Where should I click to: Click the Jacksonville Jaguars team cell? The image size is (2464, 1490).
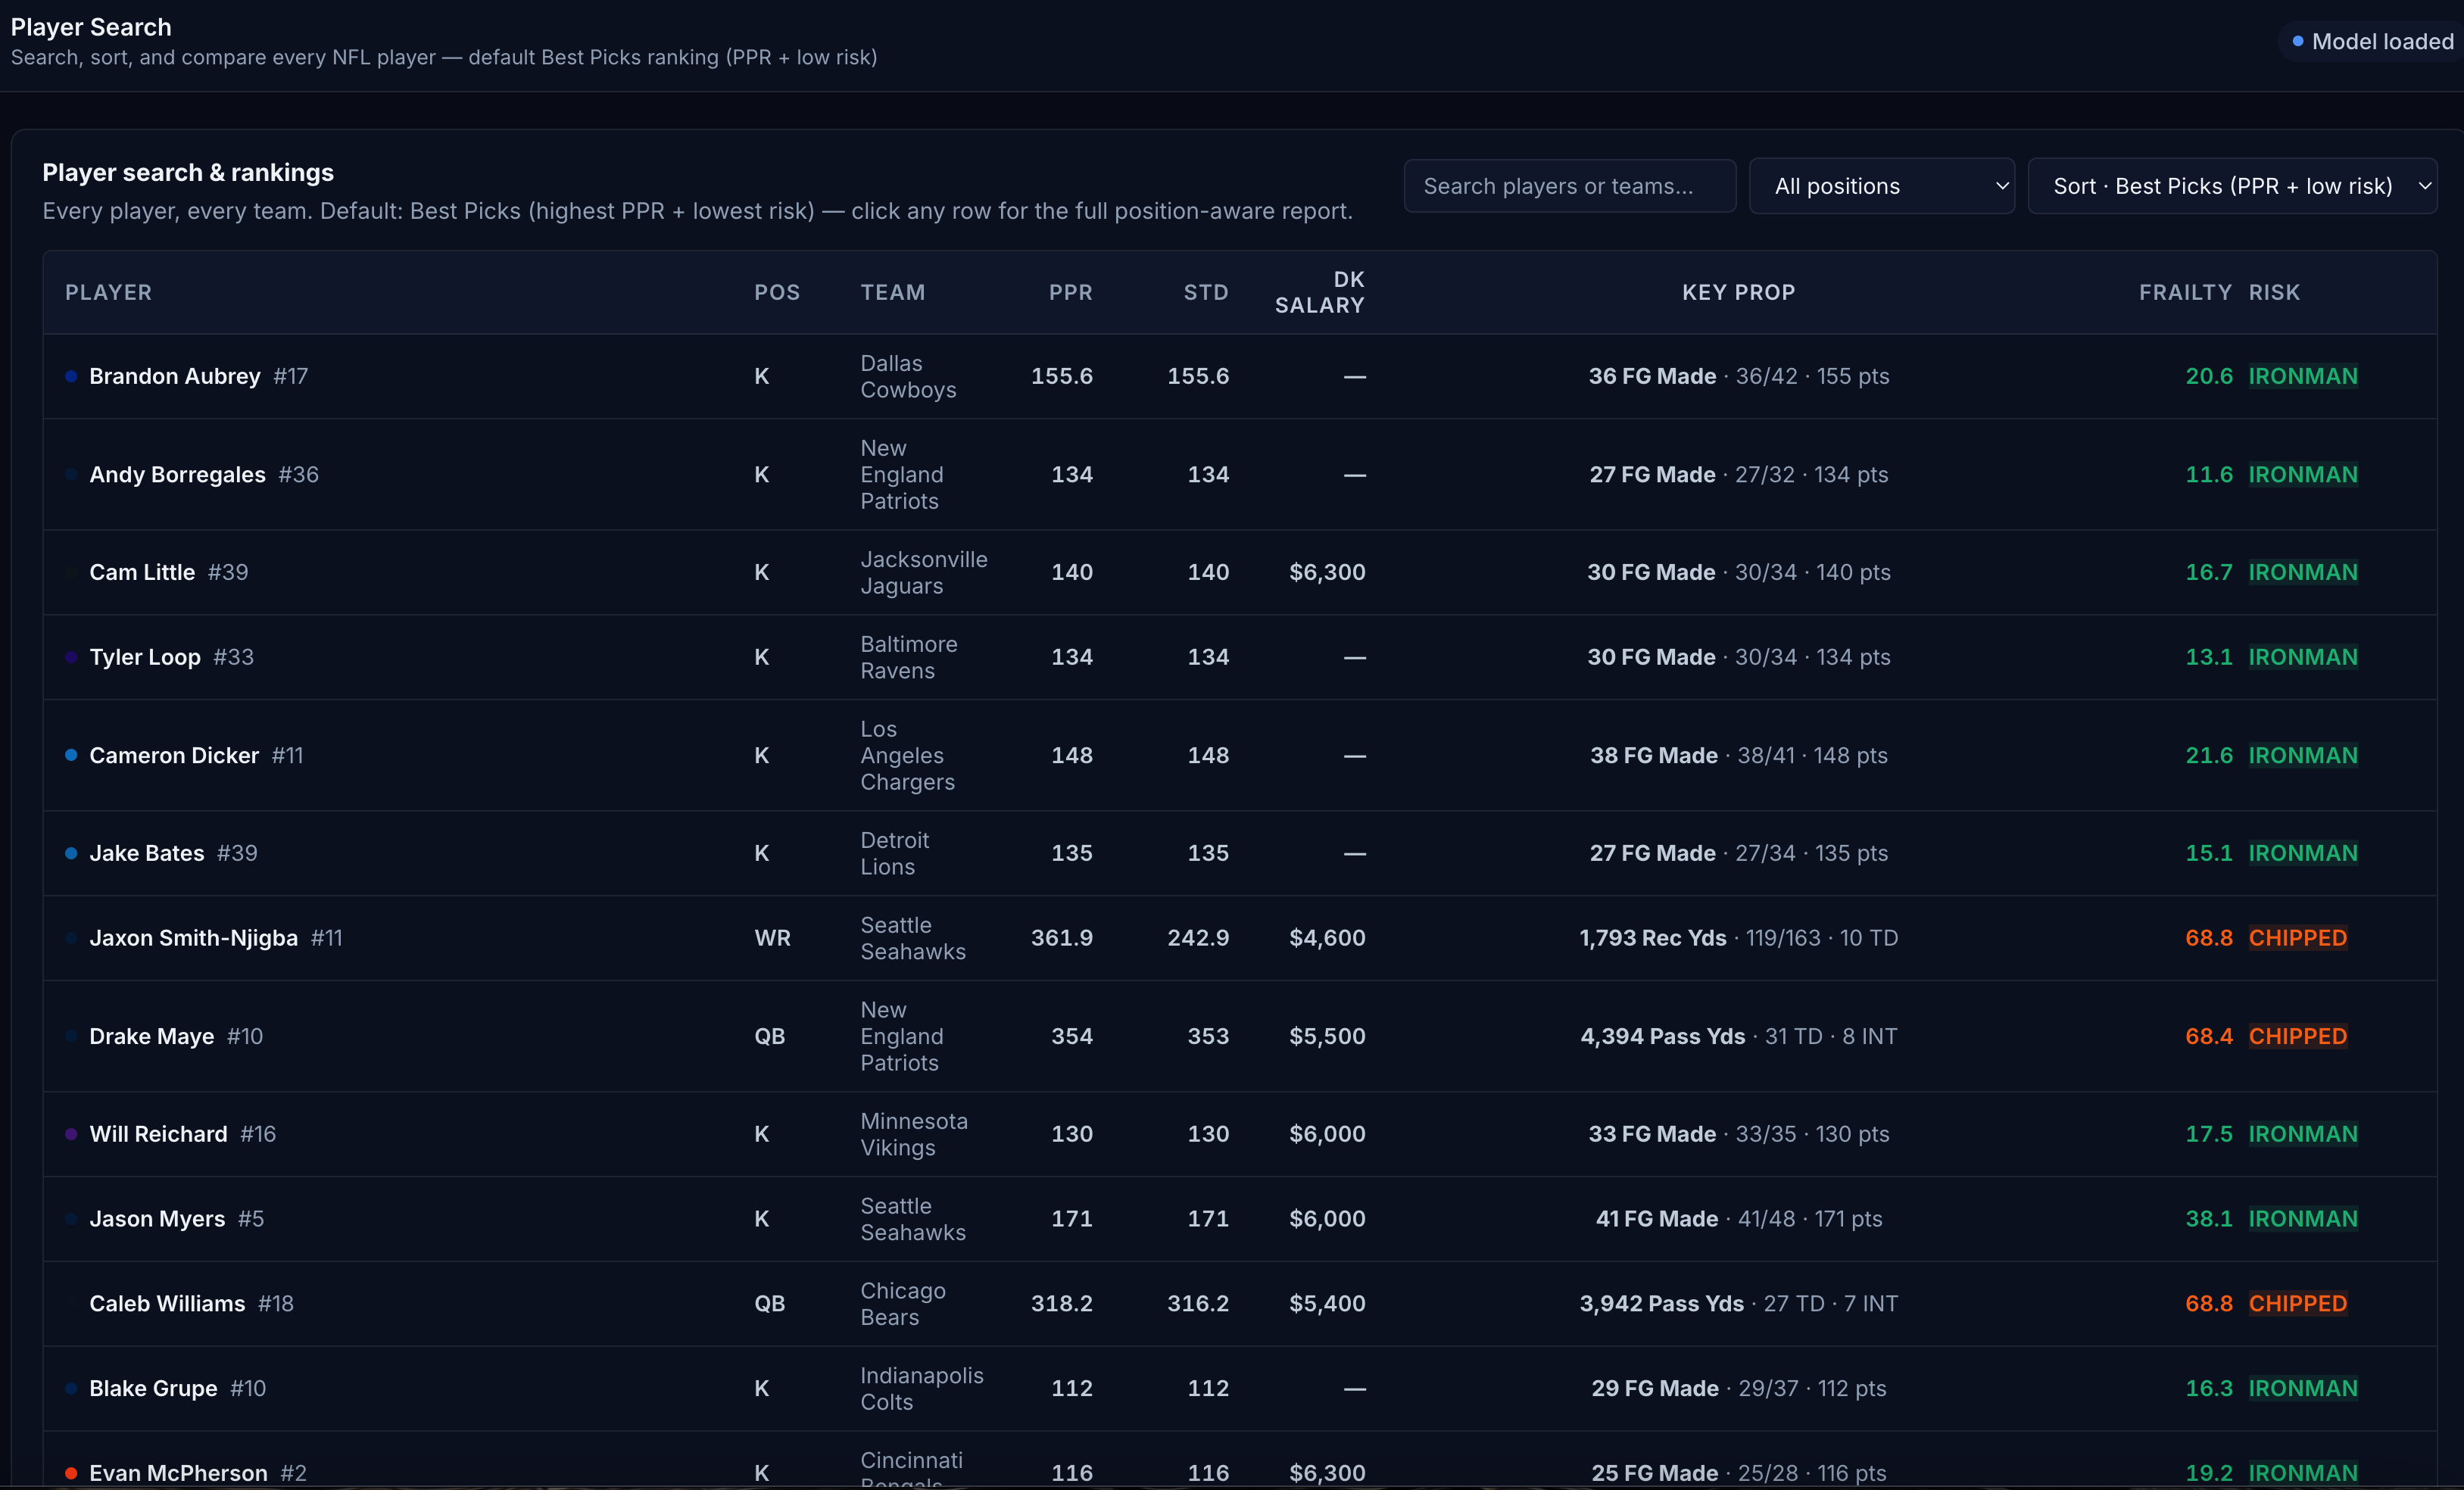click(924, 572)
